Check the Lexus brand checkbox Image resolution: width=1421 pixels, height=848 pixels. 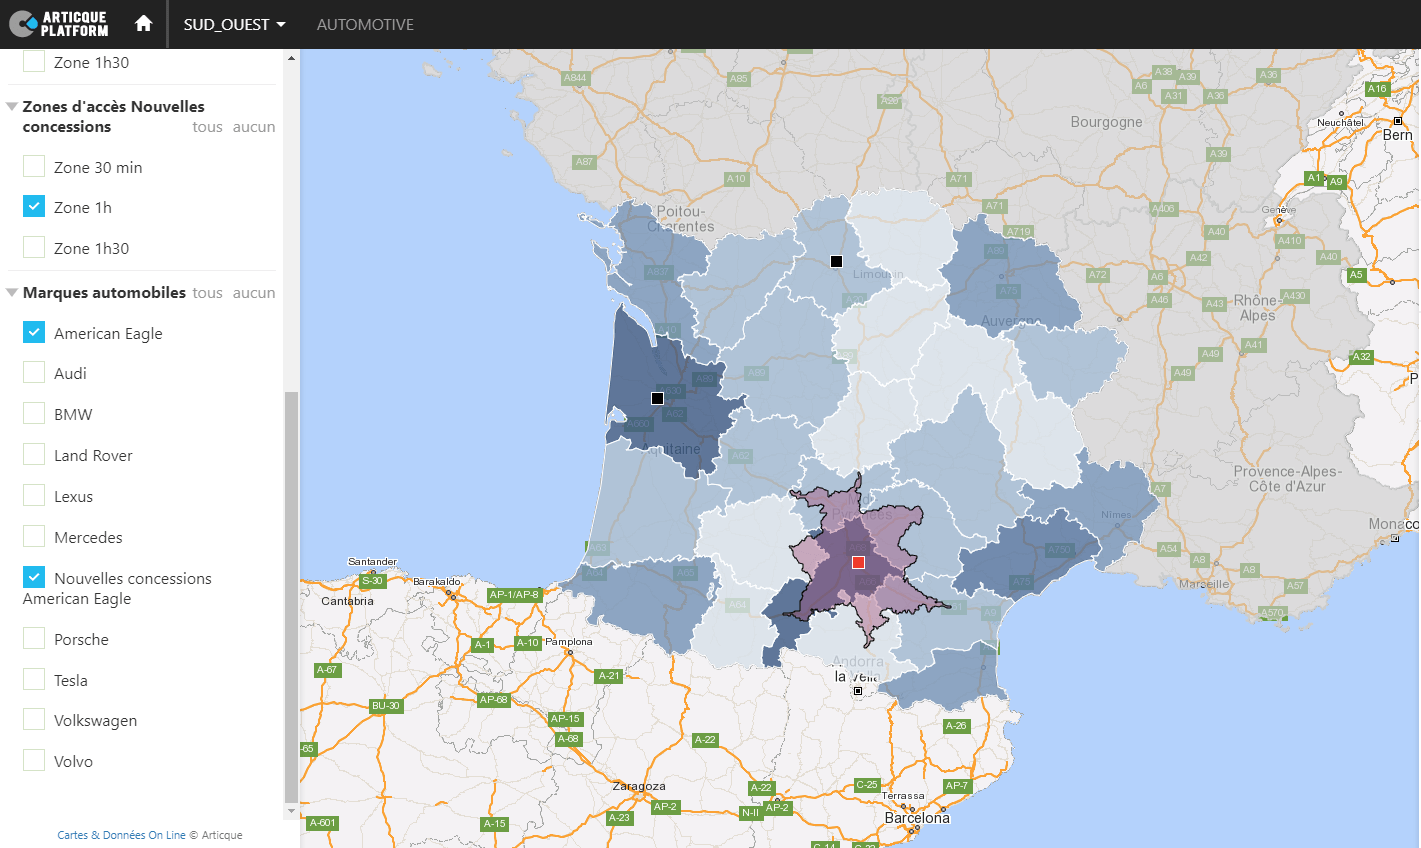tap(34, 495)
